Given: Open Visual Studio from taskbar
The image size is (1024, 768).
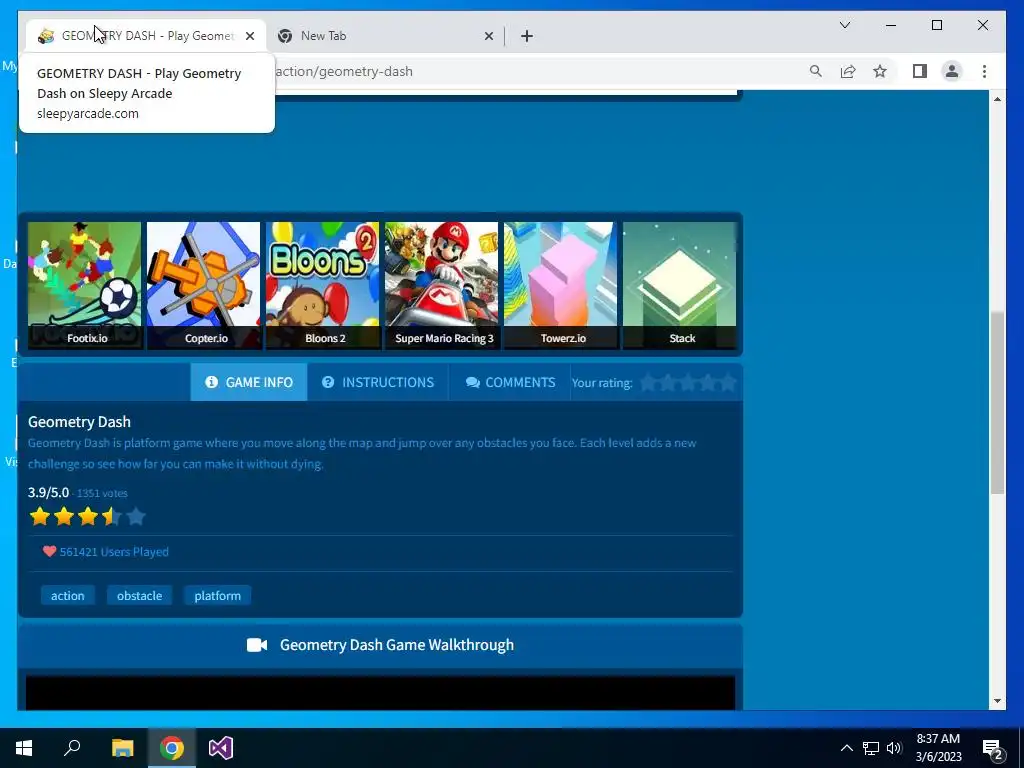Looking at the screenshot, I should (x=221, y=748).
